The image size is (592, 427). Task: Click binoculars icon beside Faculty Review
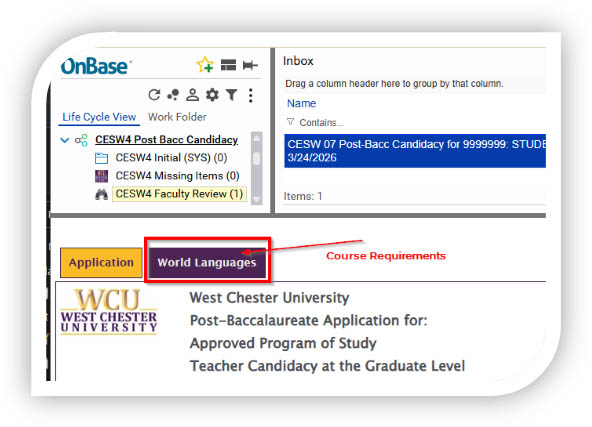click(101, 194)
